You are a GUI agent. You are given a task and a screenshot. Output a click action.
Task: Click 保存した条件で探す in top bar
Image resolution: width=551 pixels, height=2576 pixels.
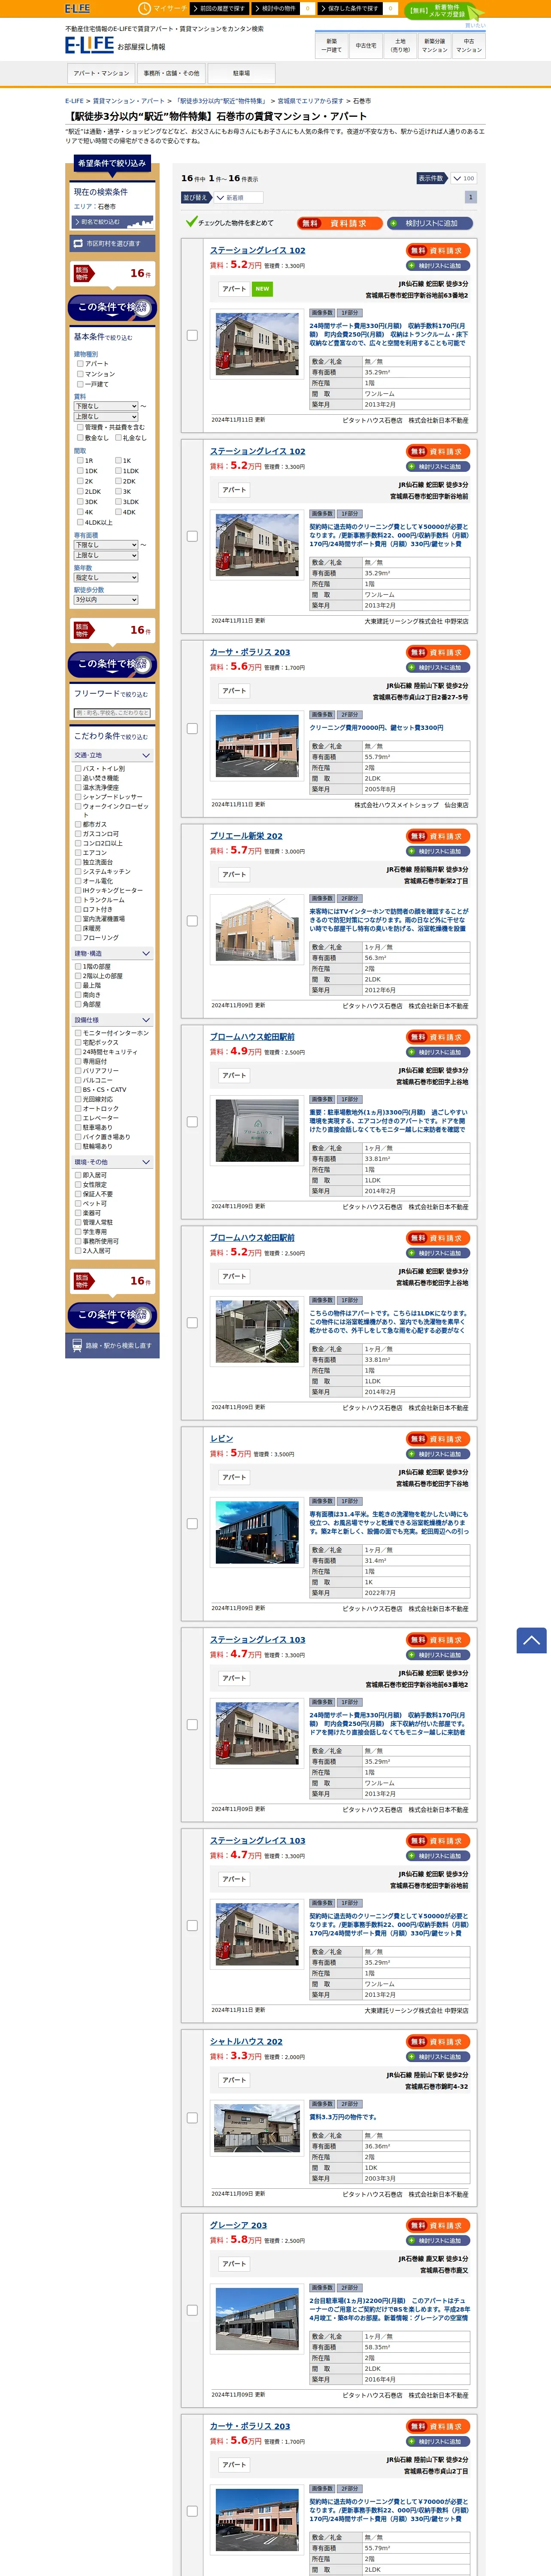[350, 8]
